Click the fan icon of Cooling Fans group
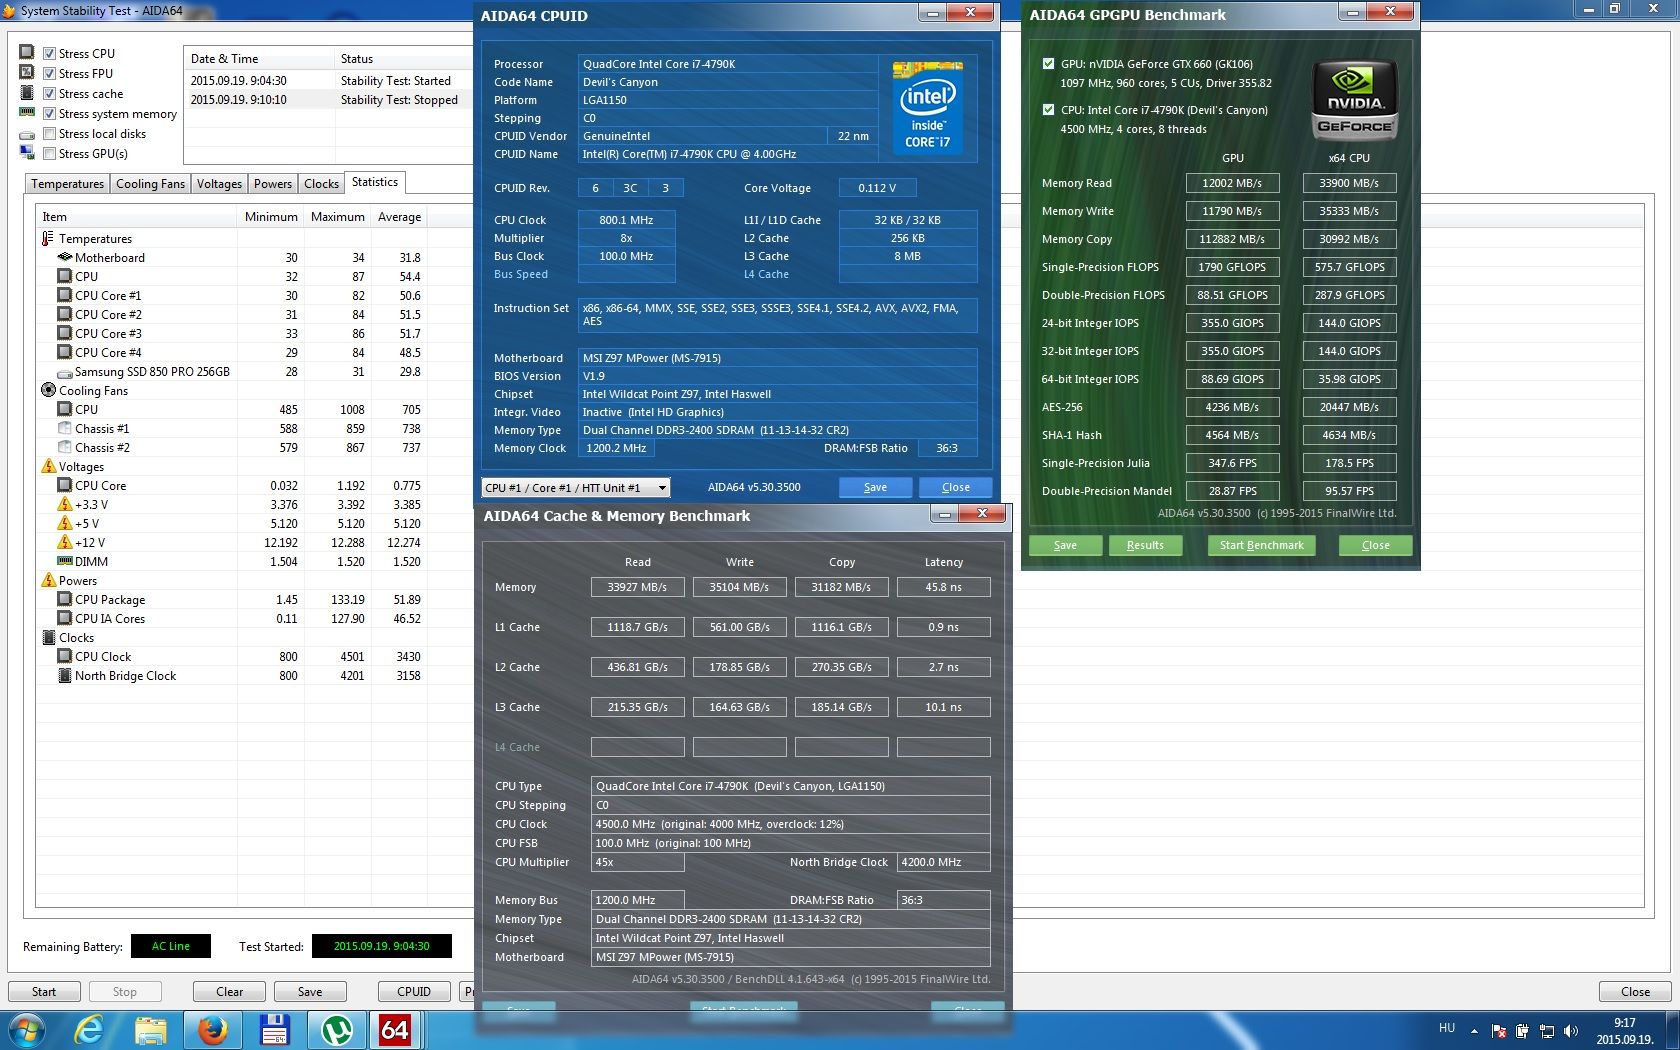This screenshot has height=1050, width=1680. coord(48,390)
